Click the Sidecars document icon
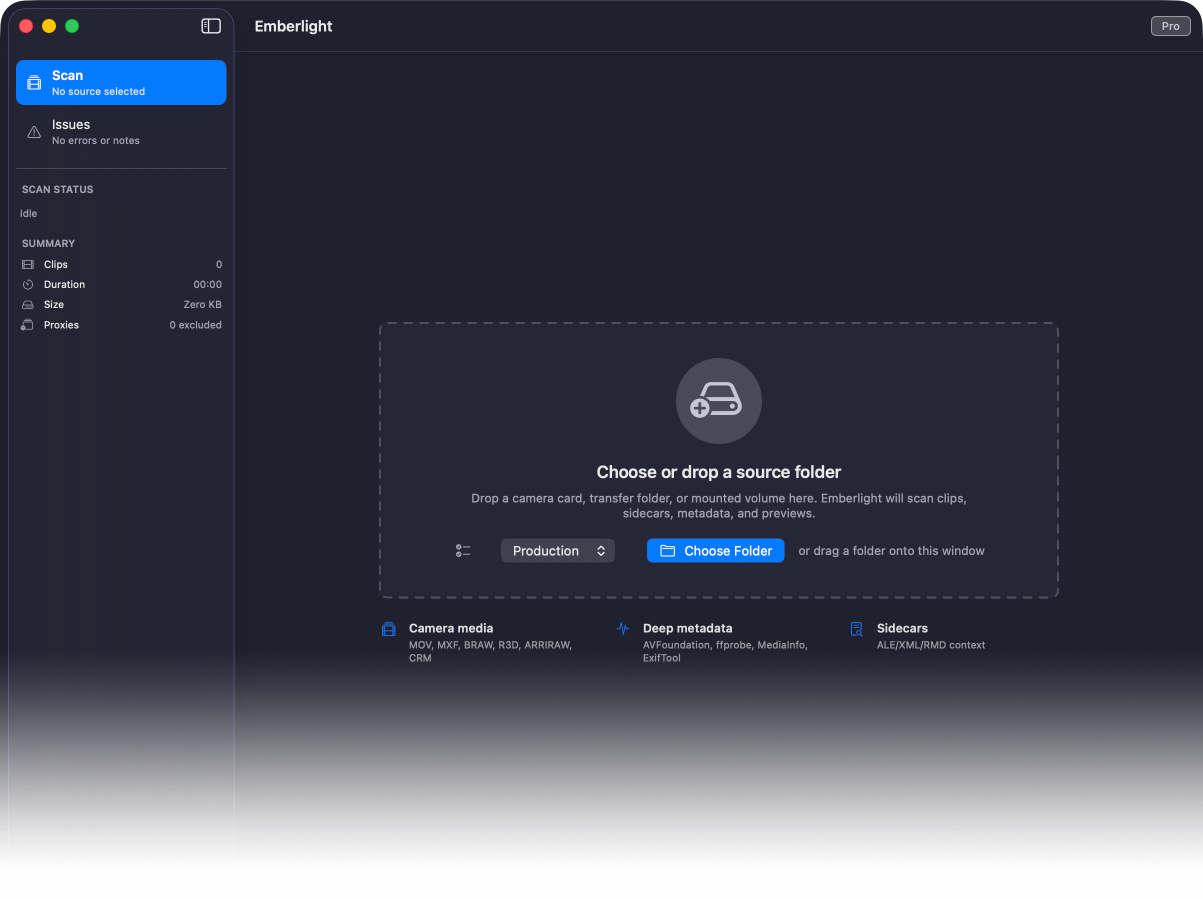Viewport: 1203px width, 899px height. tap(857, 629)
